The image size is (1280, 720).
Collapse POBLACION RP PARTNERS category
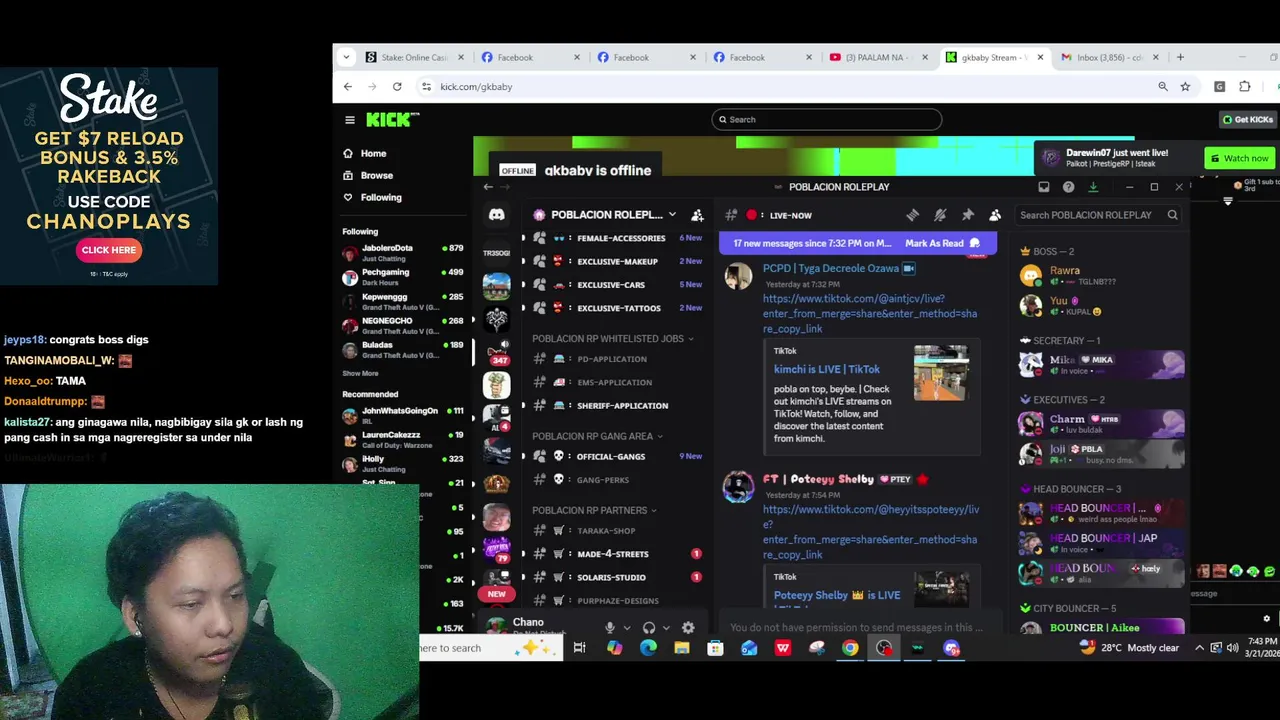point(594,510)
